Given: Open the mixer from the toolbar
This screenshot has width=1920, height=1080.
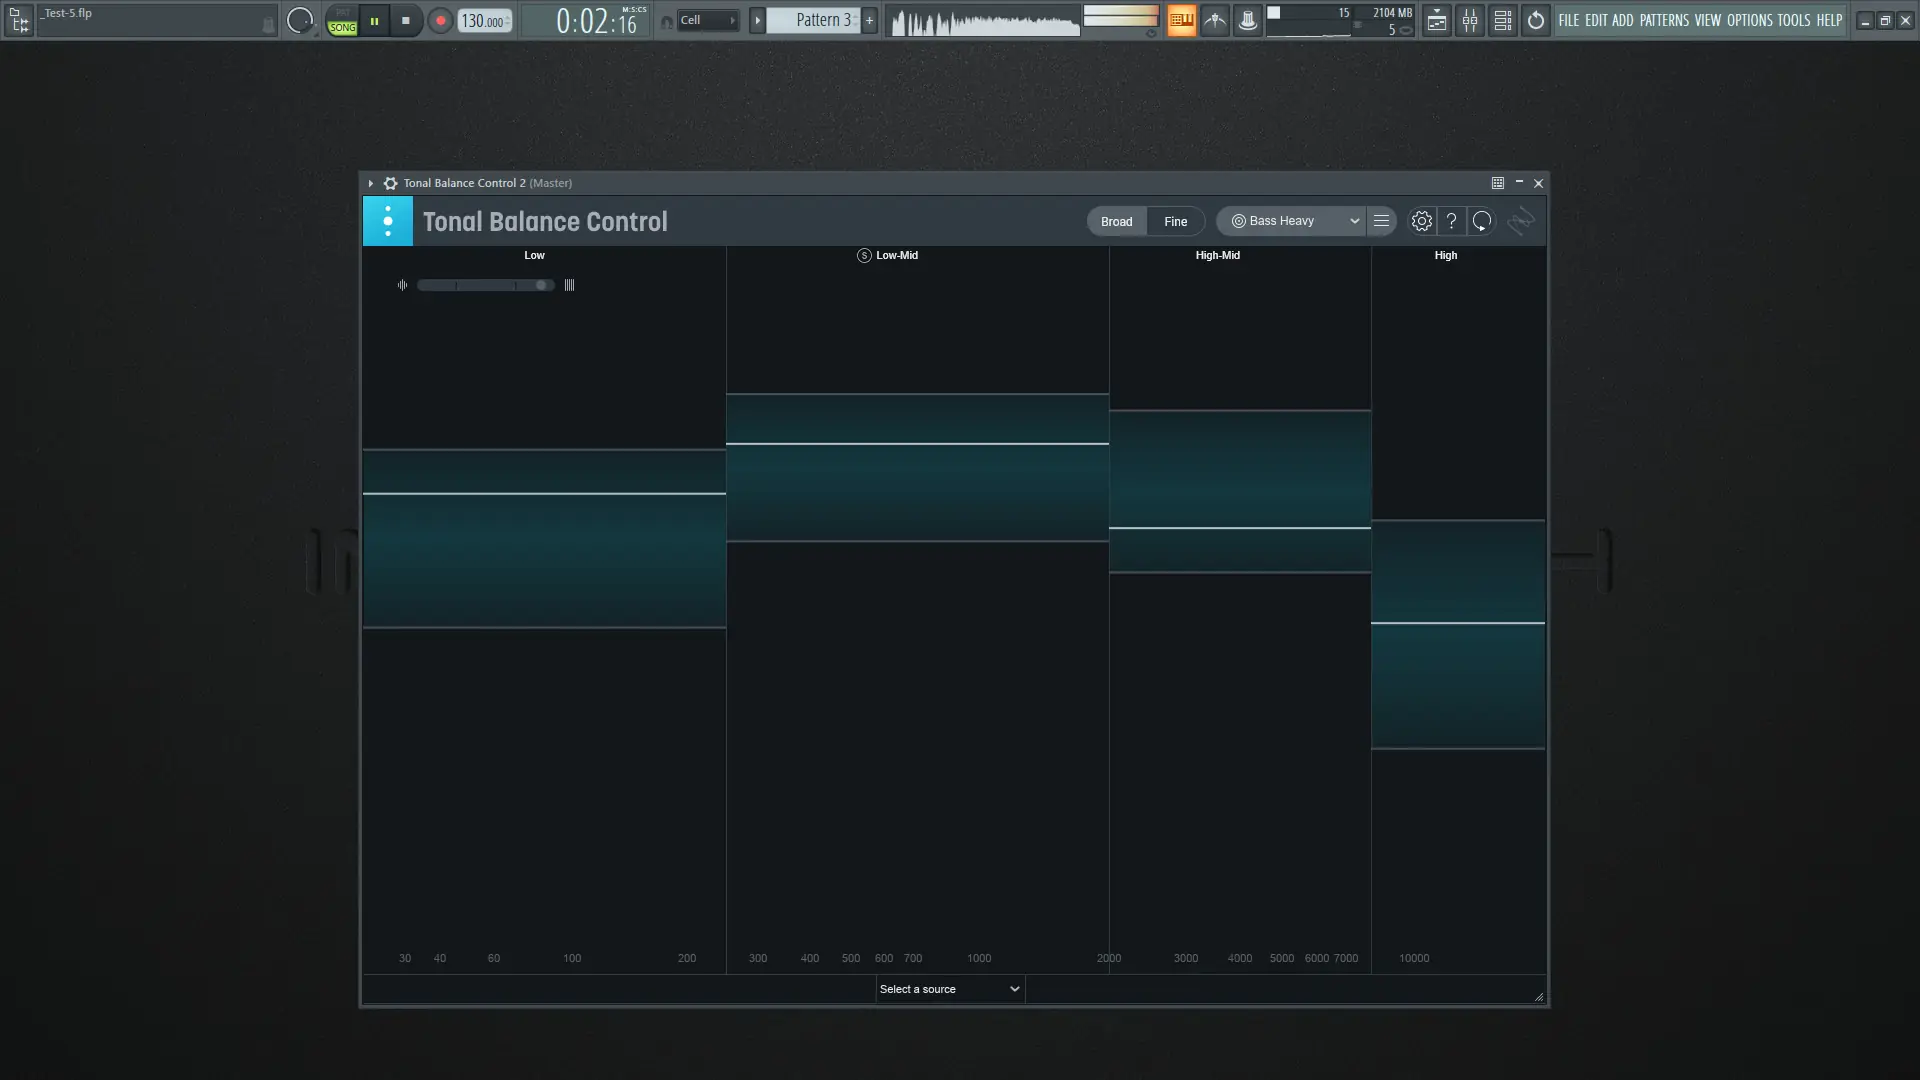Looking at the screenshot, I should click(x=1470, y=20).
